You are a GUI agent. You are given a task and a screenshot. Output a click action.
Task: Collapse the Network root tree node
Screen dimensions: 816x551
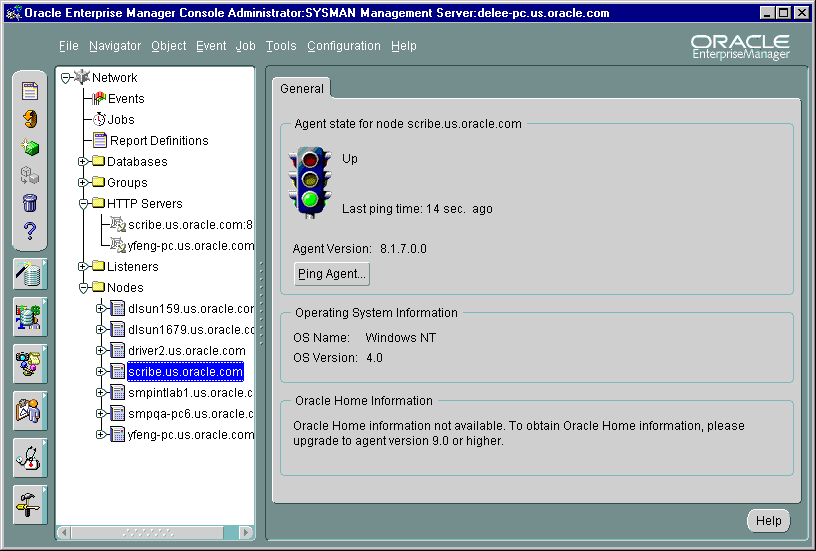click(x=66, y=78)
